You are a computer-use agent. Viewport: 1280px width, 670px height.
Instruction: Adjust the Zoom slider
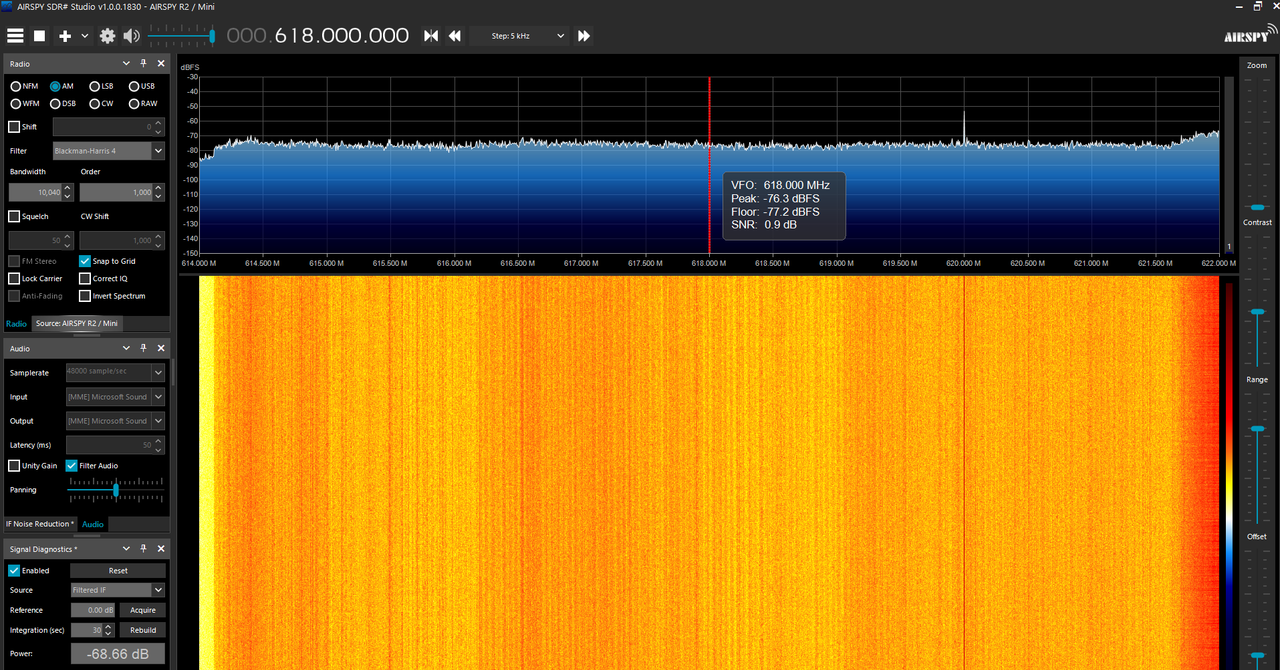1257,145
